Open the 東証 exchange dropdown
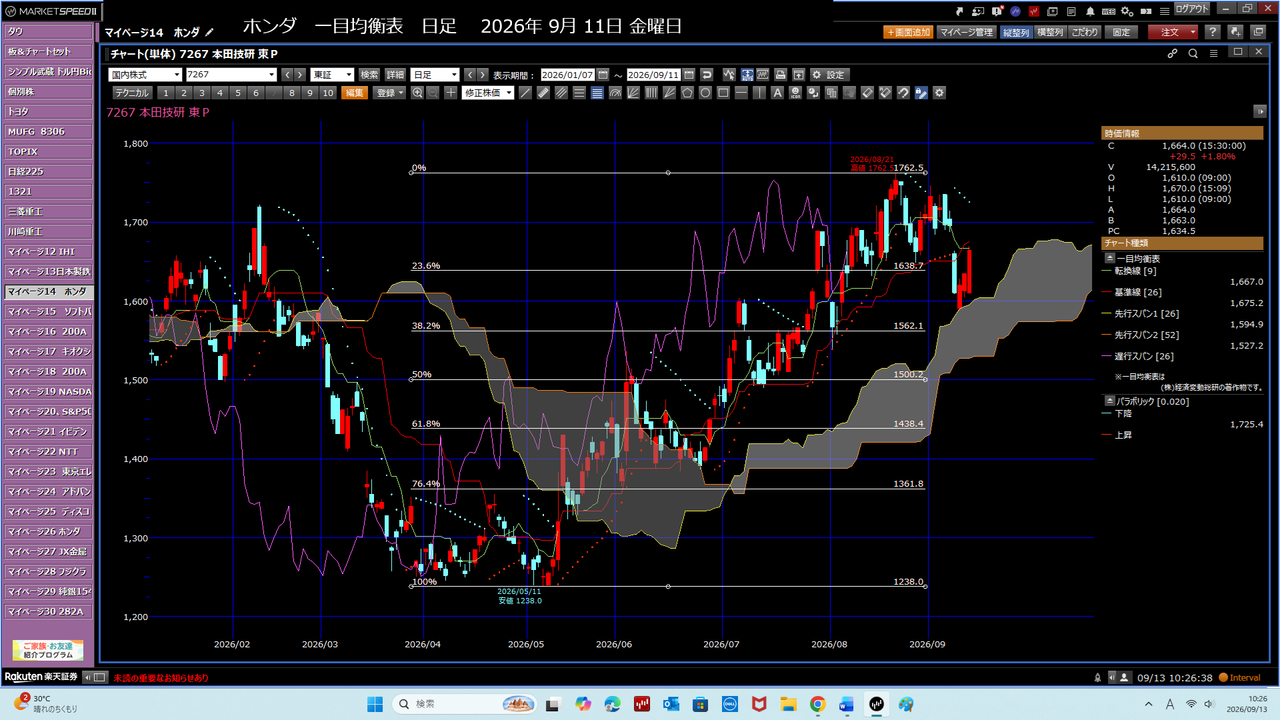This screenshot has width=1280, height=720. click(x=333, y=75)
